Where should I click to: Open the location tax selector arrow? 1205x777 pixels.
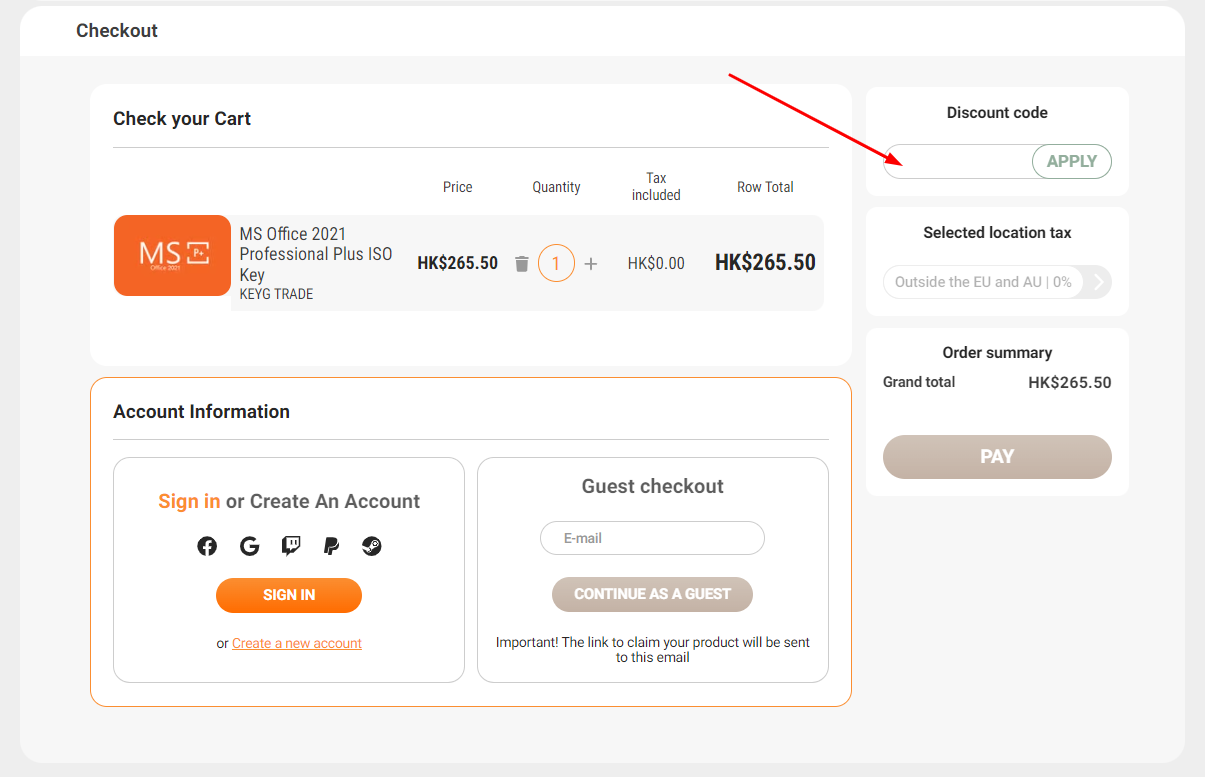(x=1098, y=282)
